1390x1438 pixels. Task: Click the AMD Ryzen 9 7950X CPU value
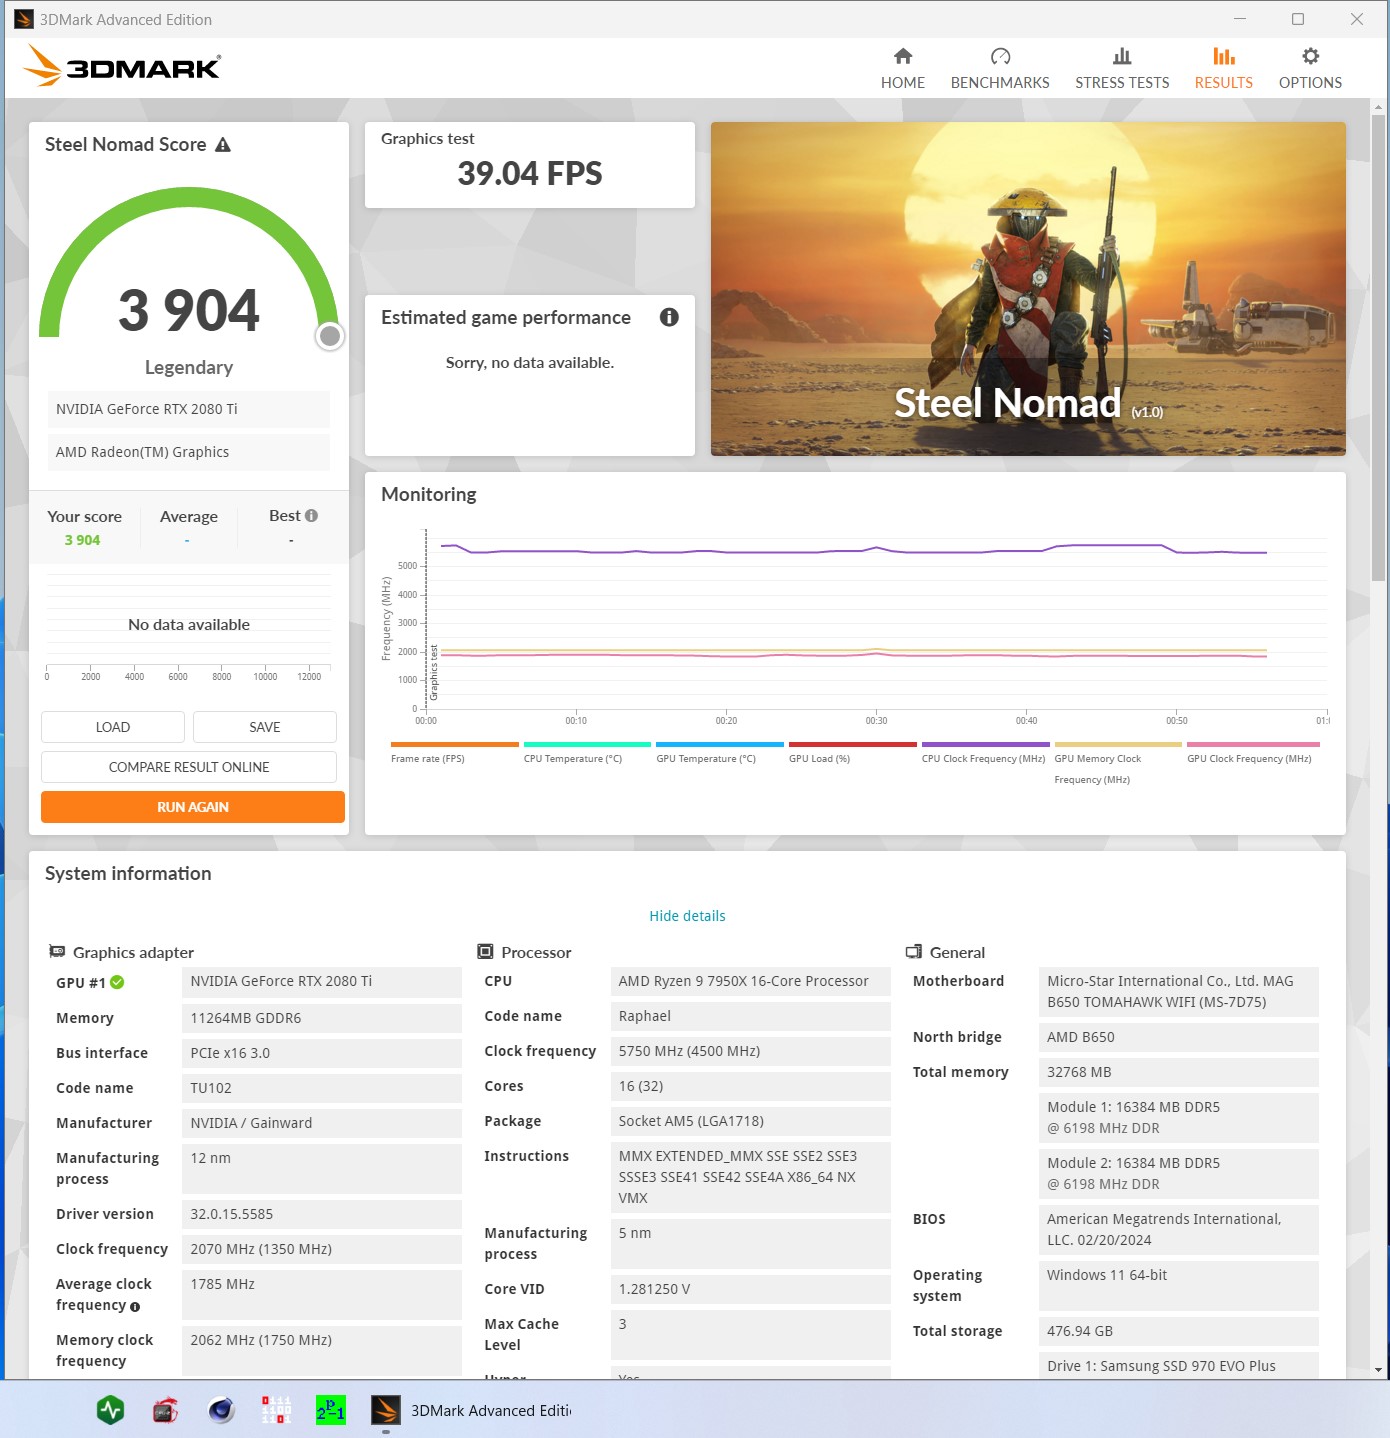pos(750,981)
